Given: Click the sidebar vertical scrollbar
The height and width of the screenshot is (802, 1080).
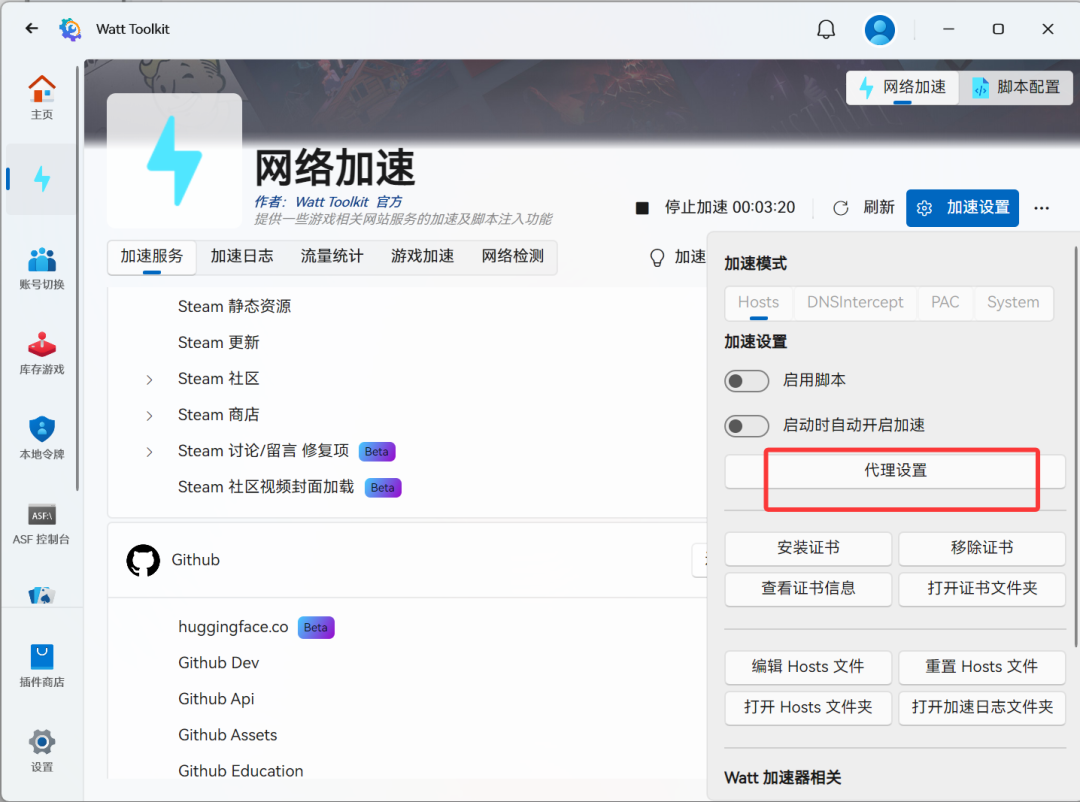Looking at the screenshot, I should tap(78, 276).
